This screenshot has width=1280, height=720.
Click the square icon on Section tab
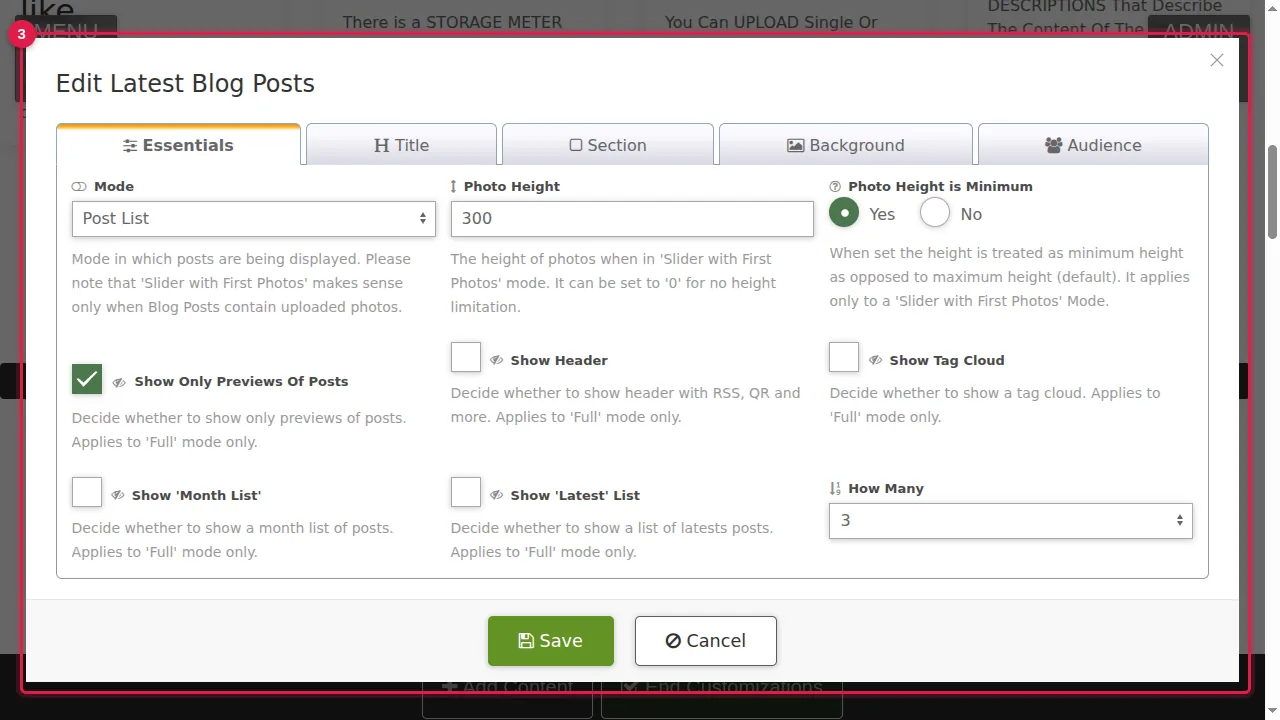coord(576,145)
